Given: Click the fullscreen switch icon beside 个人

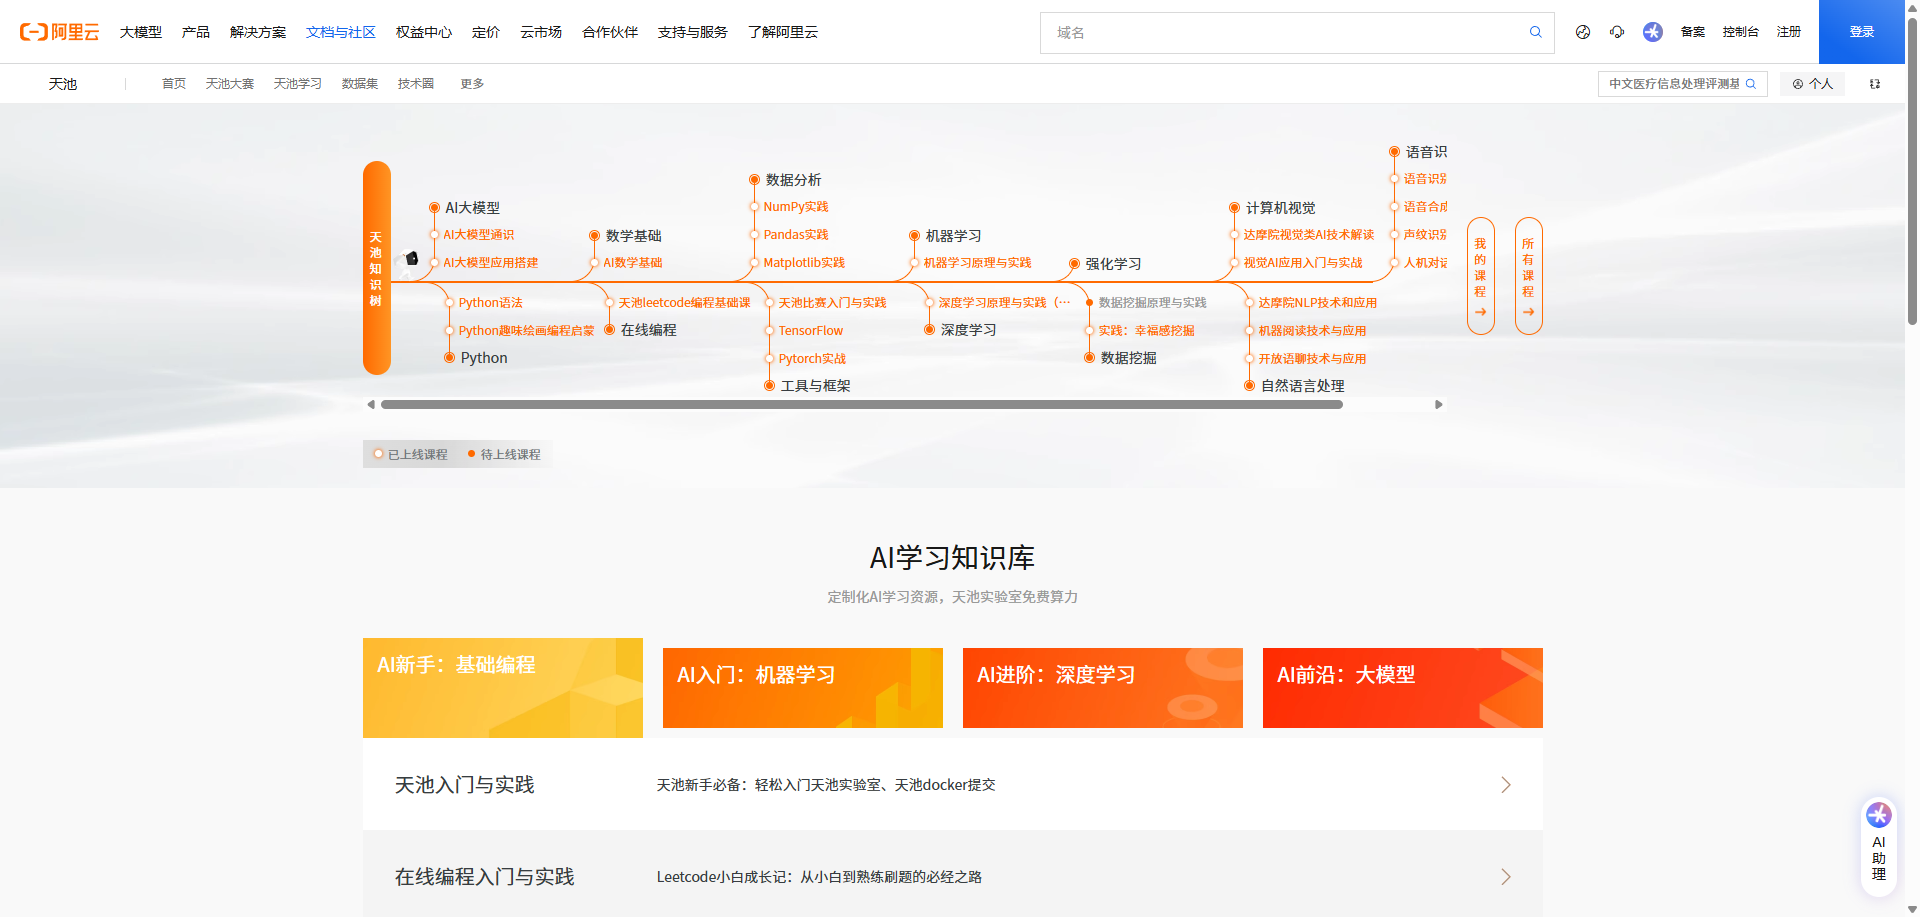Looking at the screenshot, I should tap(1875, 84).
